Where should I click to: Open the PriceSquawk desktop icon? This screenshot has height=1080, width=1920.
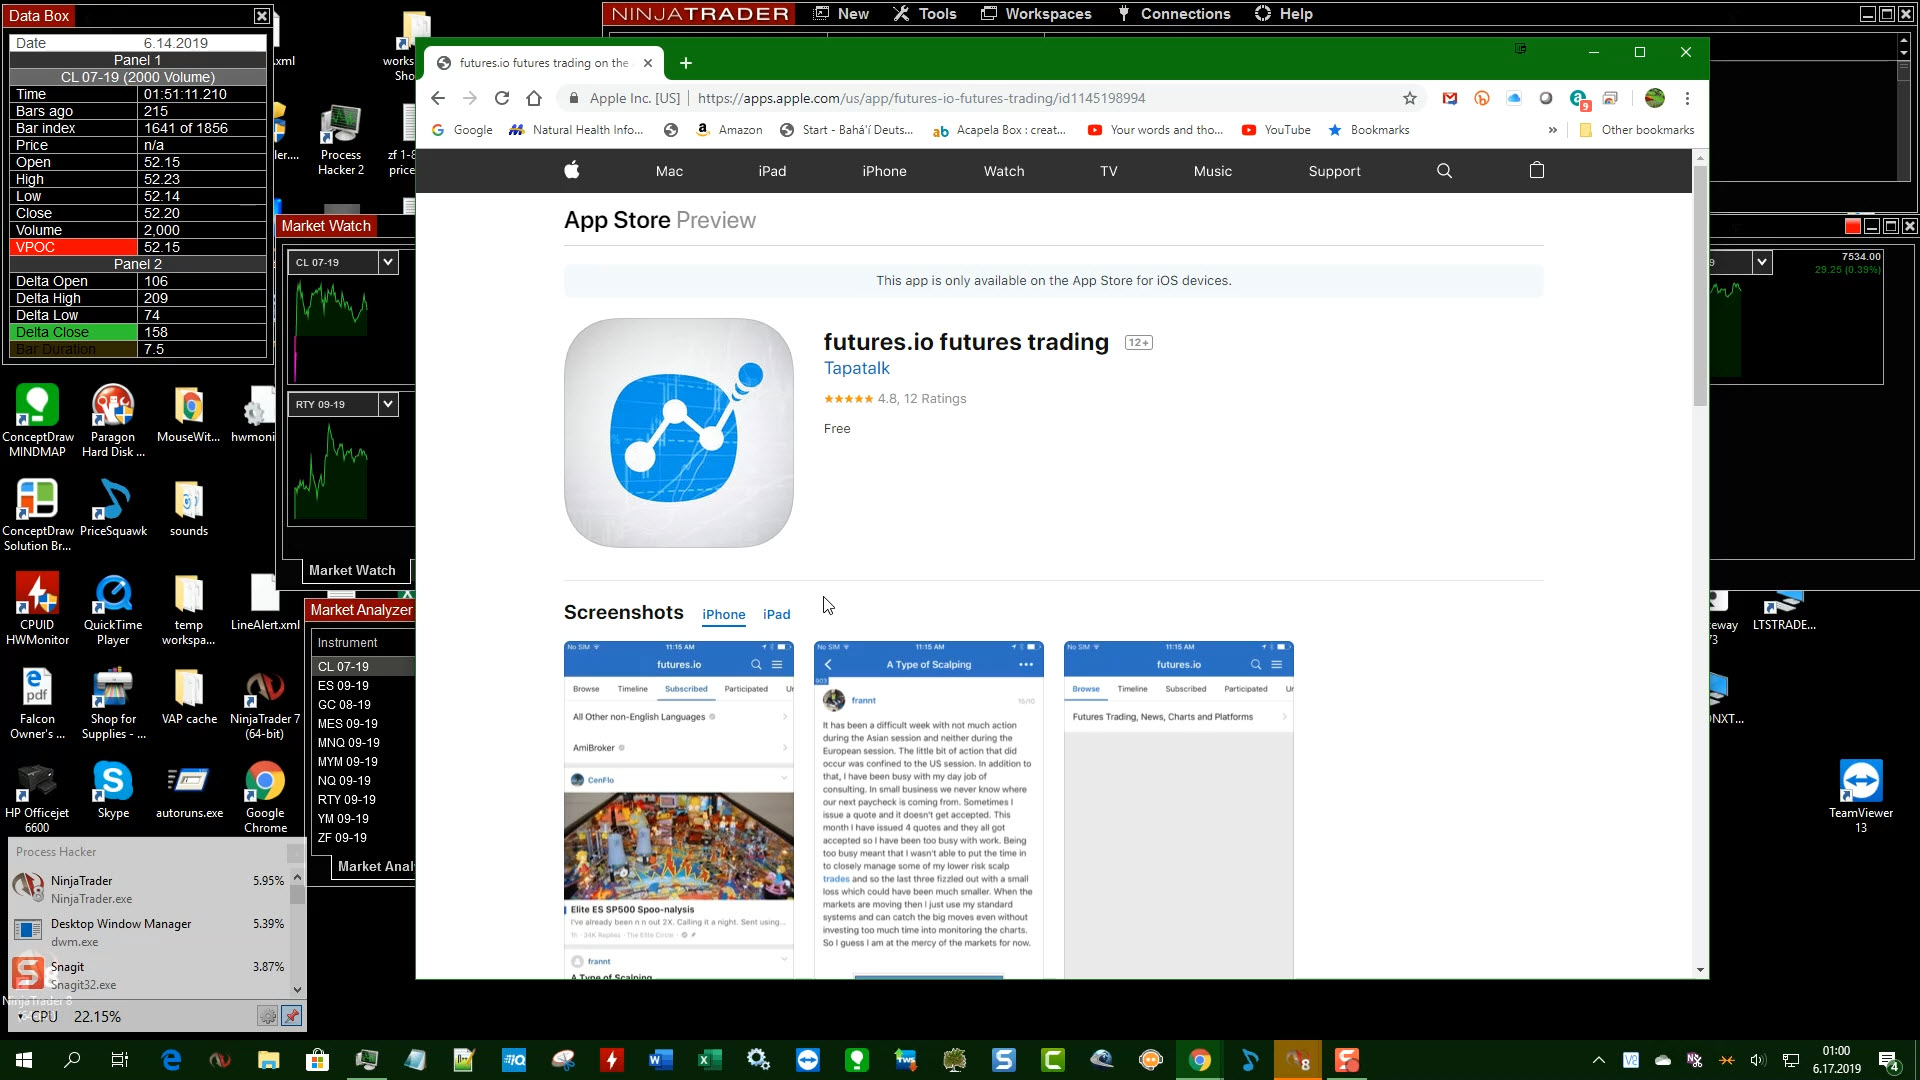pyautogui.click(x=113, y=509)
